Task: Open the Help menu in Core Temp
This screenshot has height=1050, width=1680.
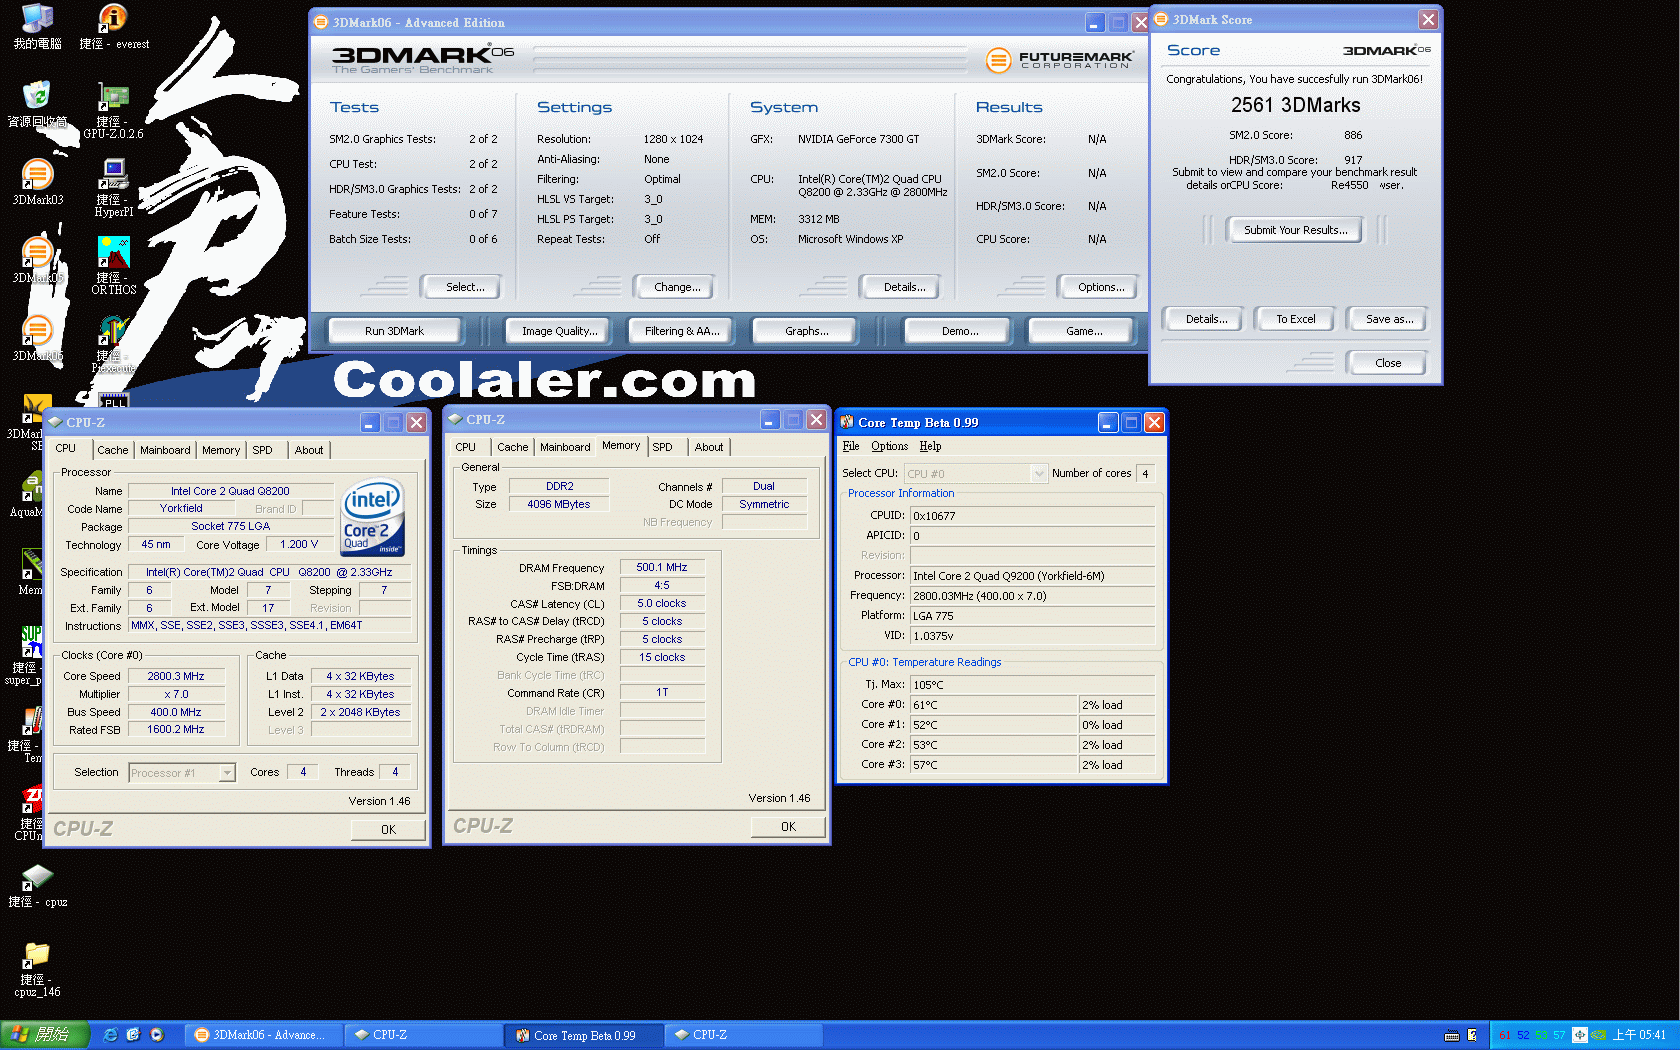Action: (x=930, y=446)
